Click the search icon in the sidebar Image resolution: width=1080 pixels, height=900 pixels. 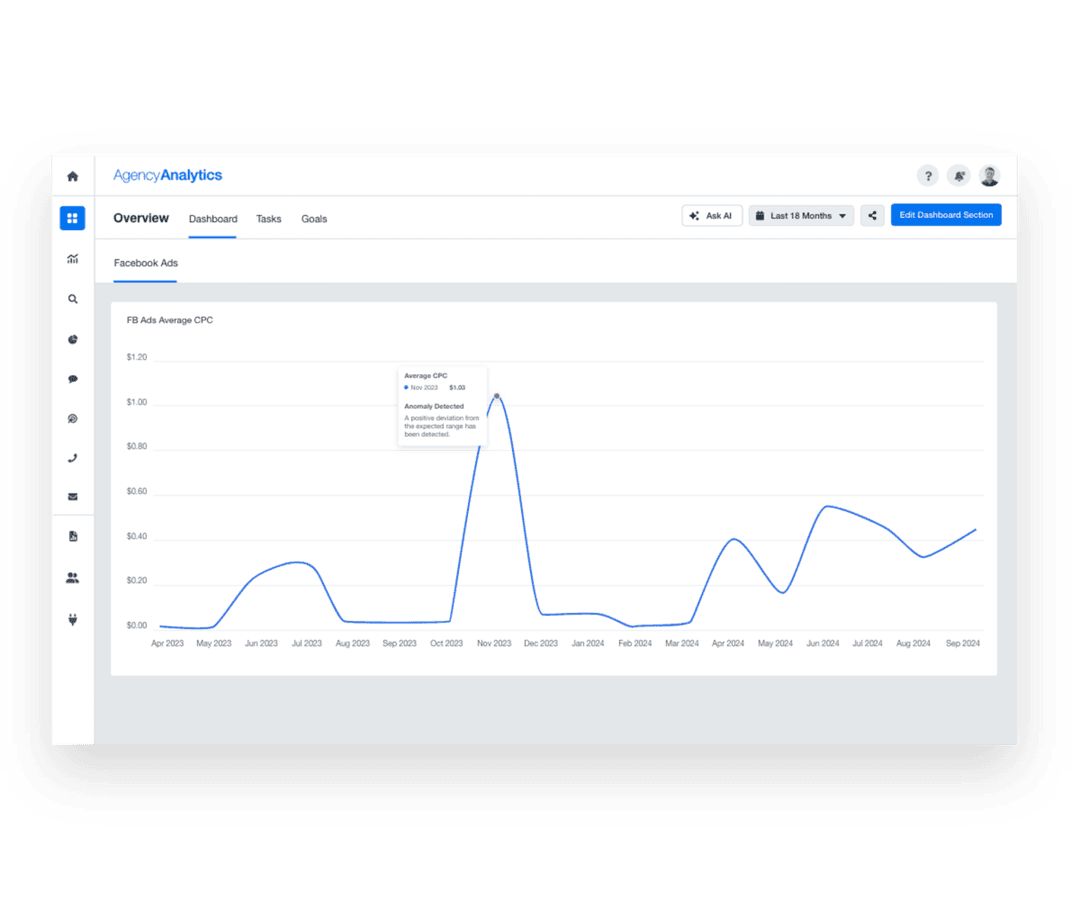coord(72,298)
